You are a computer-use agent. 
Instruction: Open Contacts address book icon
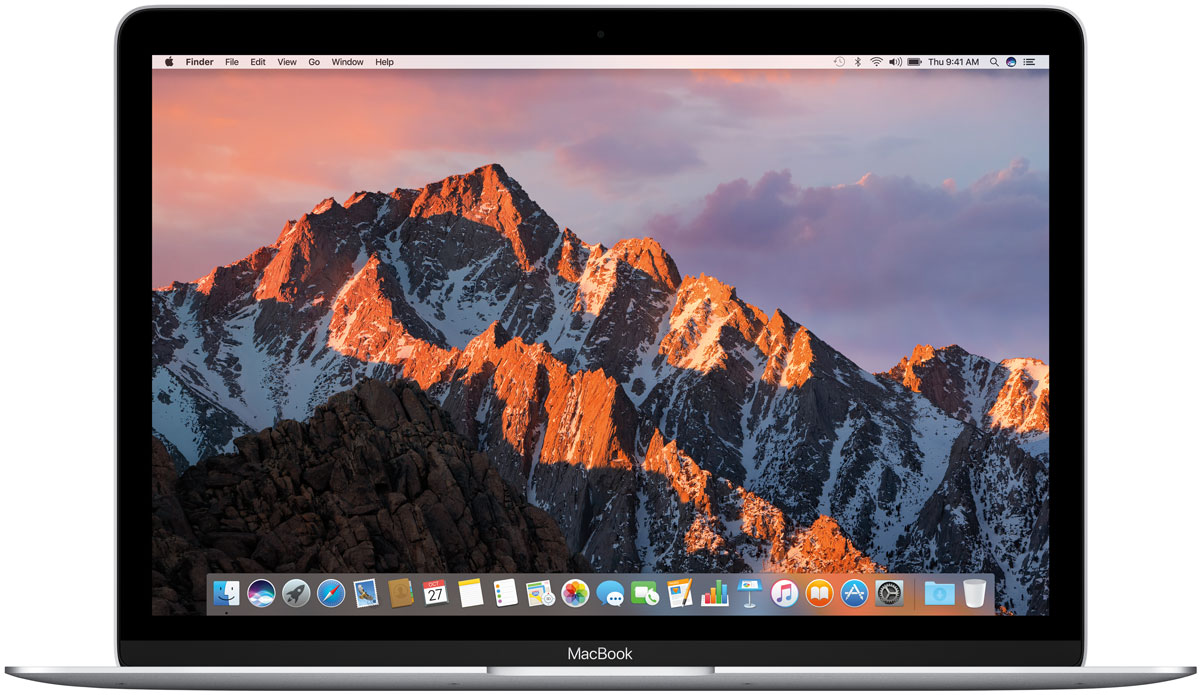point(401,593)
